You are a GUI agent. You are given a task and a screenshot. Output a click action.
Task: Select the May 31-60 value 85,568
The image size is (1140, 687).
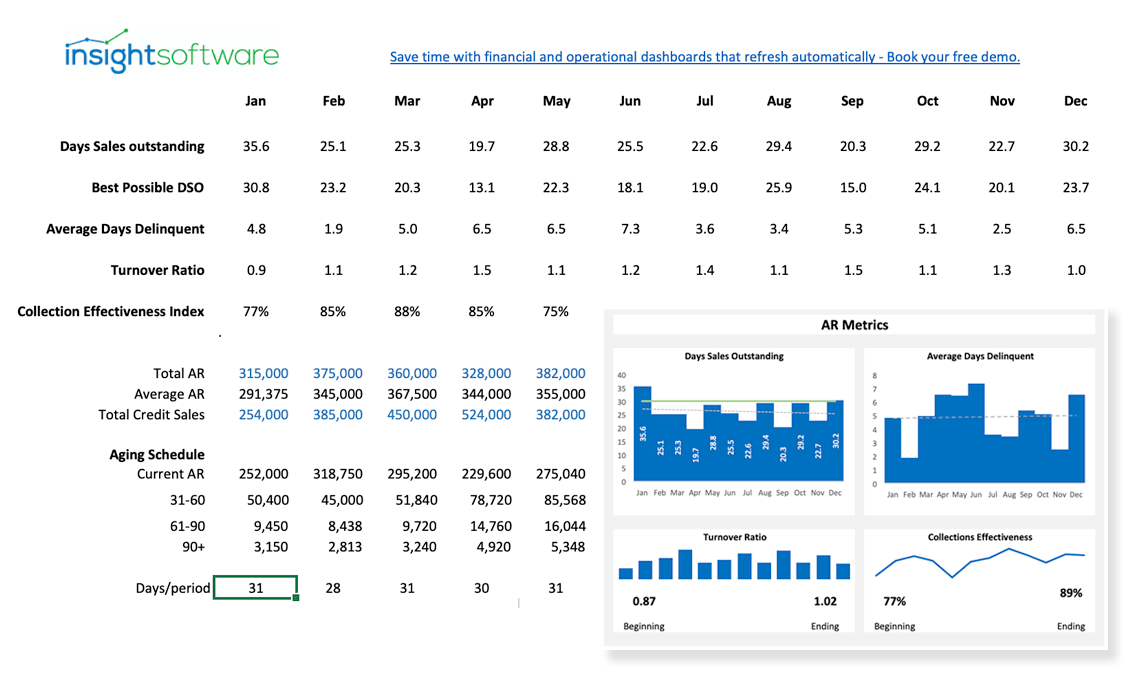pos(564,500)
